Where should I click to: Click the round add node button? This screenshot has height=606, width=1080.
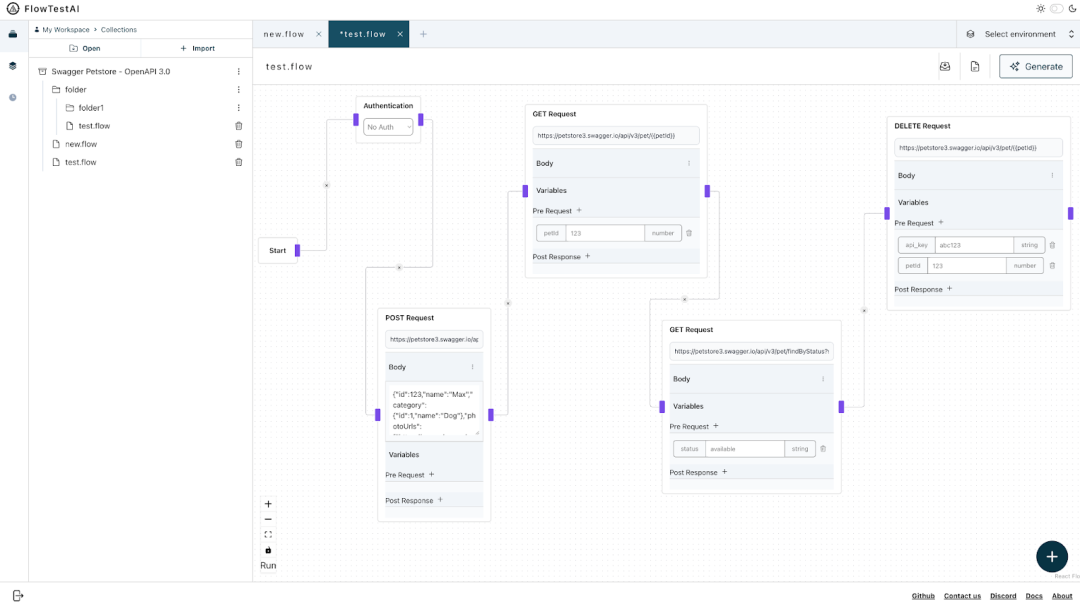coord(1051,557)
